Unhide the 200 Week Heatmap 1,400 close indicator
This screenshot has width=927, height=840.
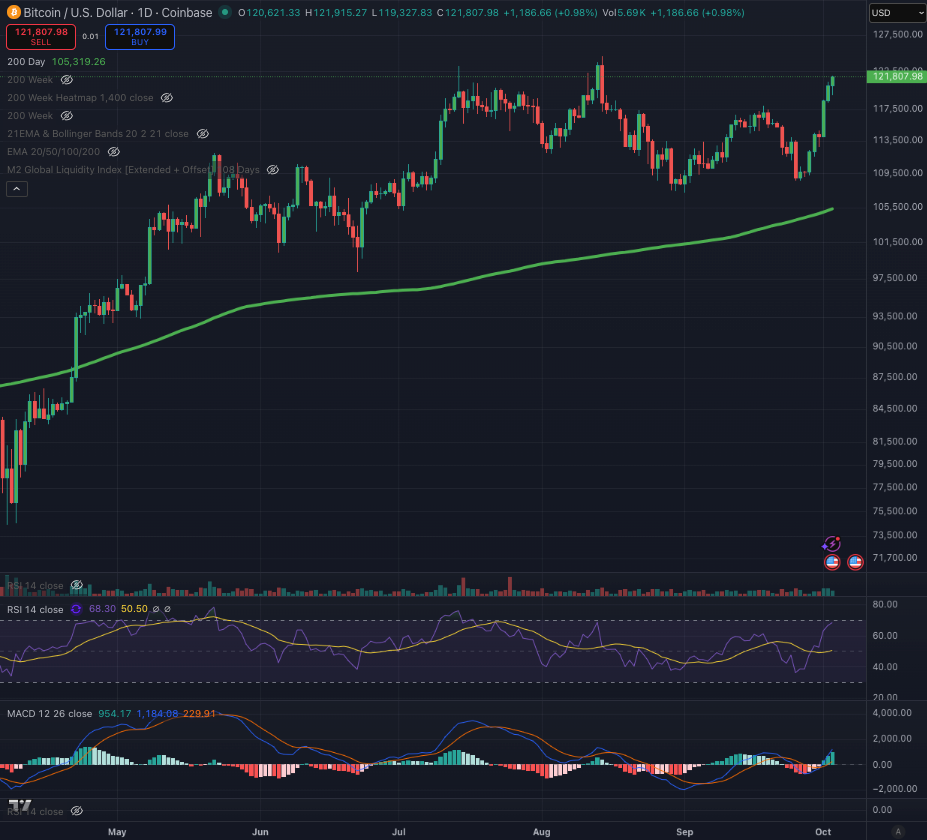point(167,98)
